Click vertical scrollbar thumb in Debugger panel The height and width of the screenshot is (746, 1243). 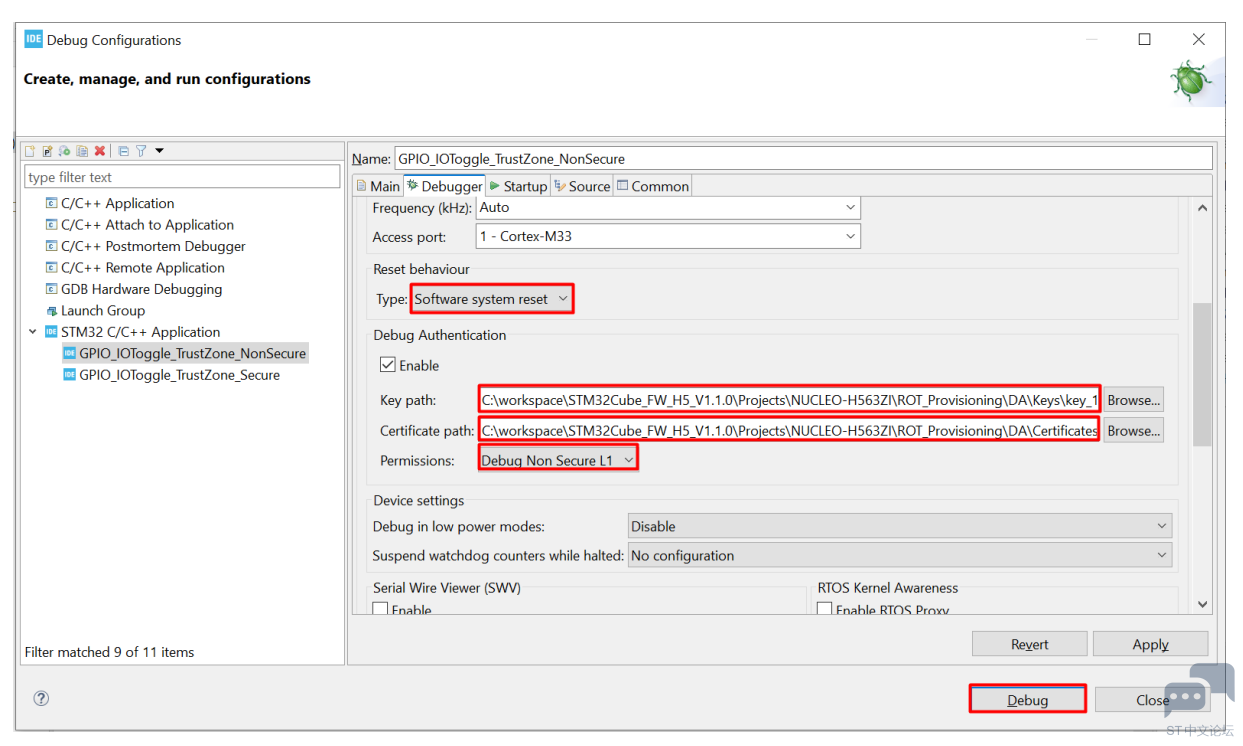(x=1202, y=374)
